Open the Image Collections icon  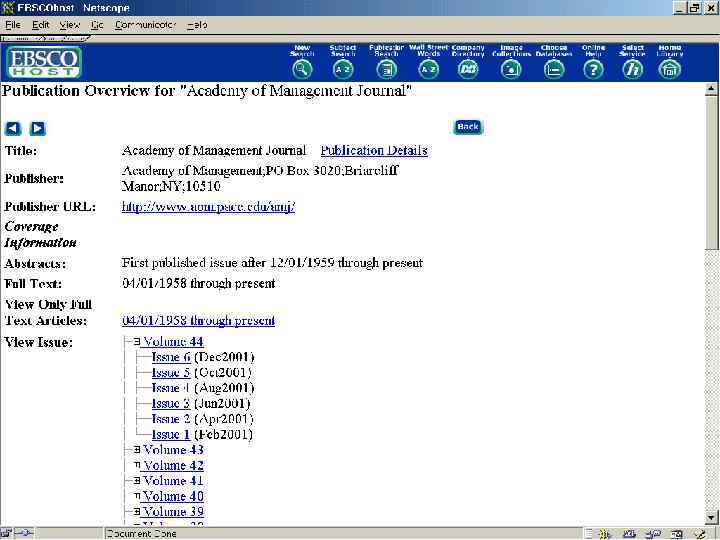click(511, 69)
